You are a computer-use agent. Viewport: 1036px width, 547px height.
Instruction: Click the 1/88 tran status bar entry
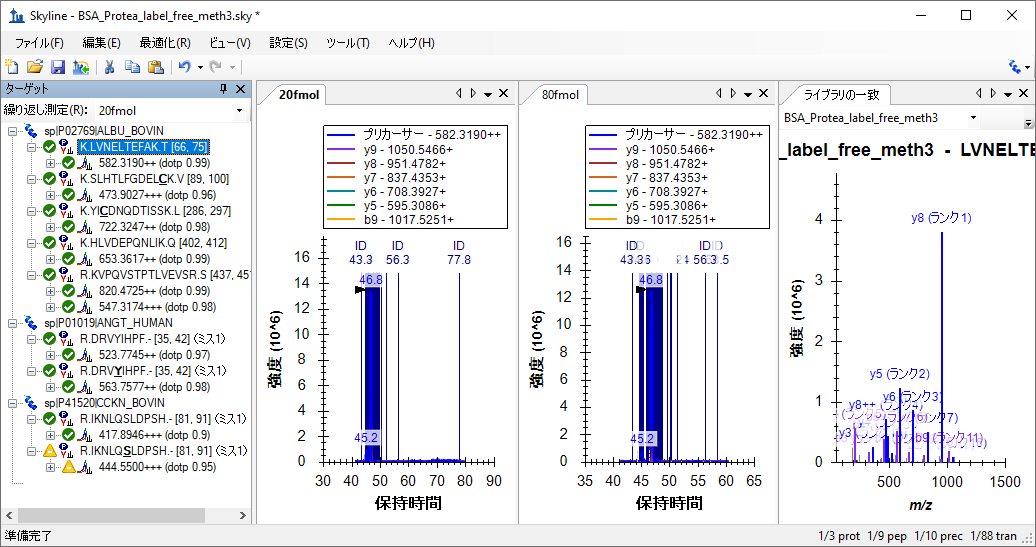pos(994,536)
